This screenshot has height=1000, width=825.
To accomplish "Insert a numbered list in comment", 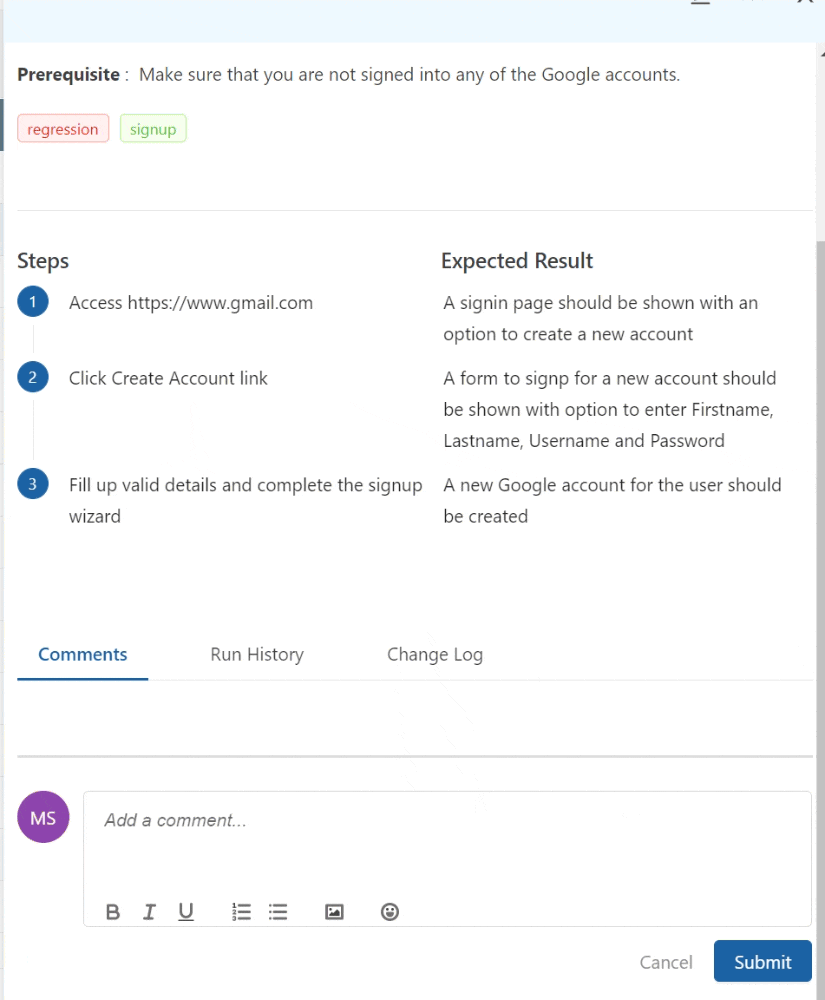I will pos(241,912).
